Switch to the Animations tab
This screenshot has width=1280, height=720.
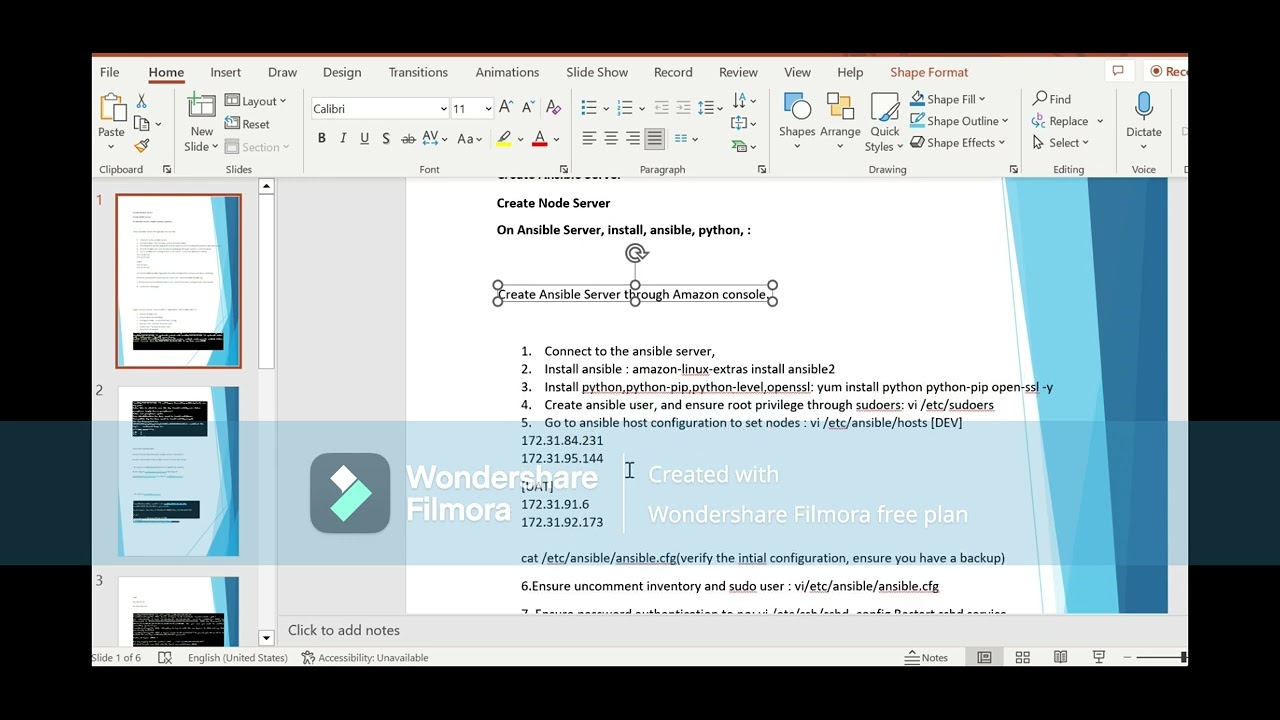507,72
